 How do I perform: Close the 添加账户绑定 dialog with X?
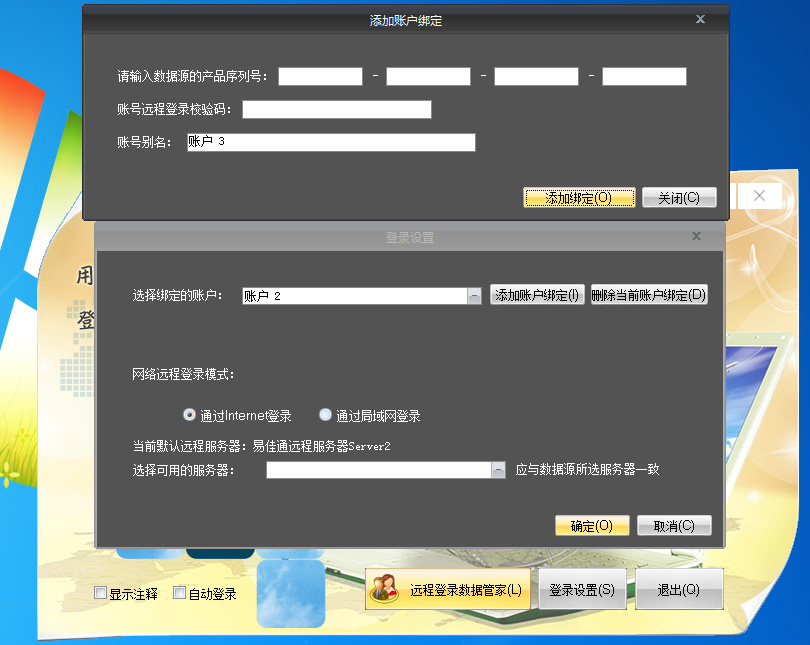click(700, 19)
